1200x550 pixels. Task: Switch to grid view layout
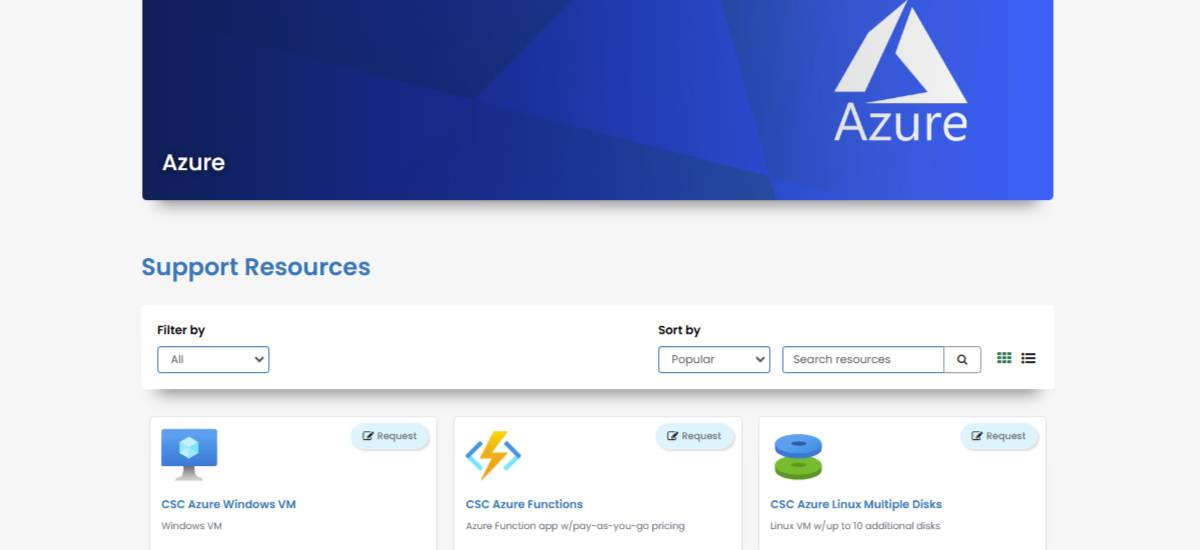1004,358
